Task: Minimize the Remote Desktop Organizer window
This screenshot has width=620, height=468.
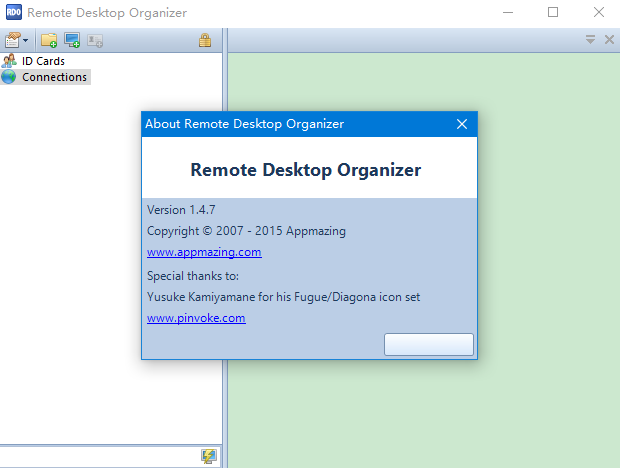Action: 508,12
